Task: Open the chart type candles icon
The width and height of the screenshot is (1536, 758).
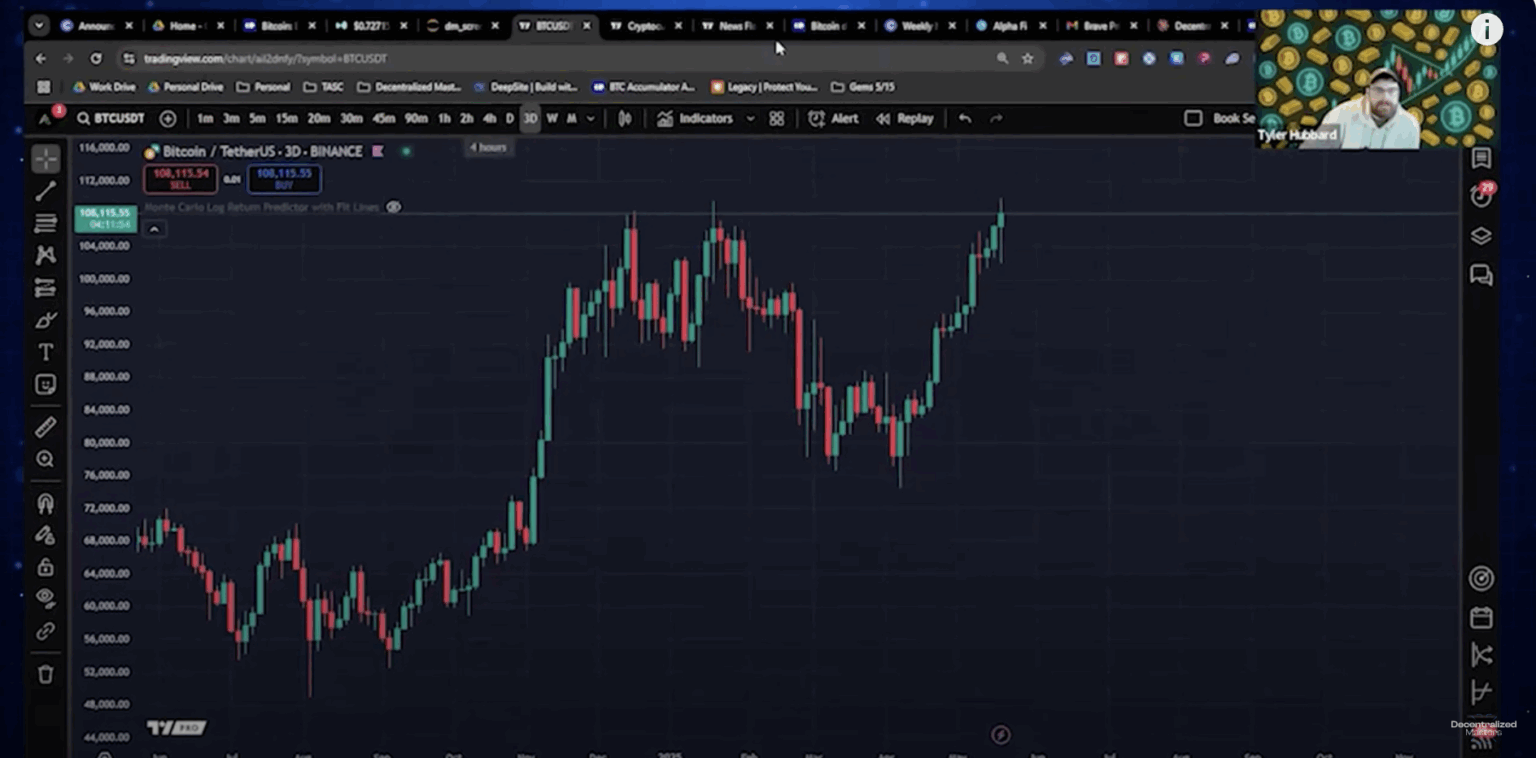Action: (x=625, y=118)
